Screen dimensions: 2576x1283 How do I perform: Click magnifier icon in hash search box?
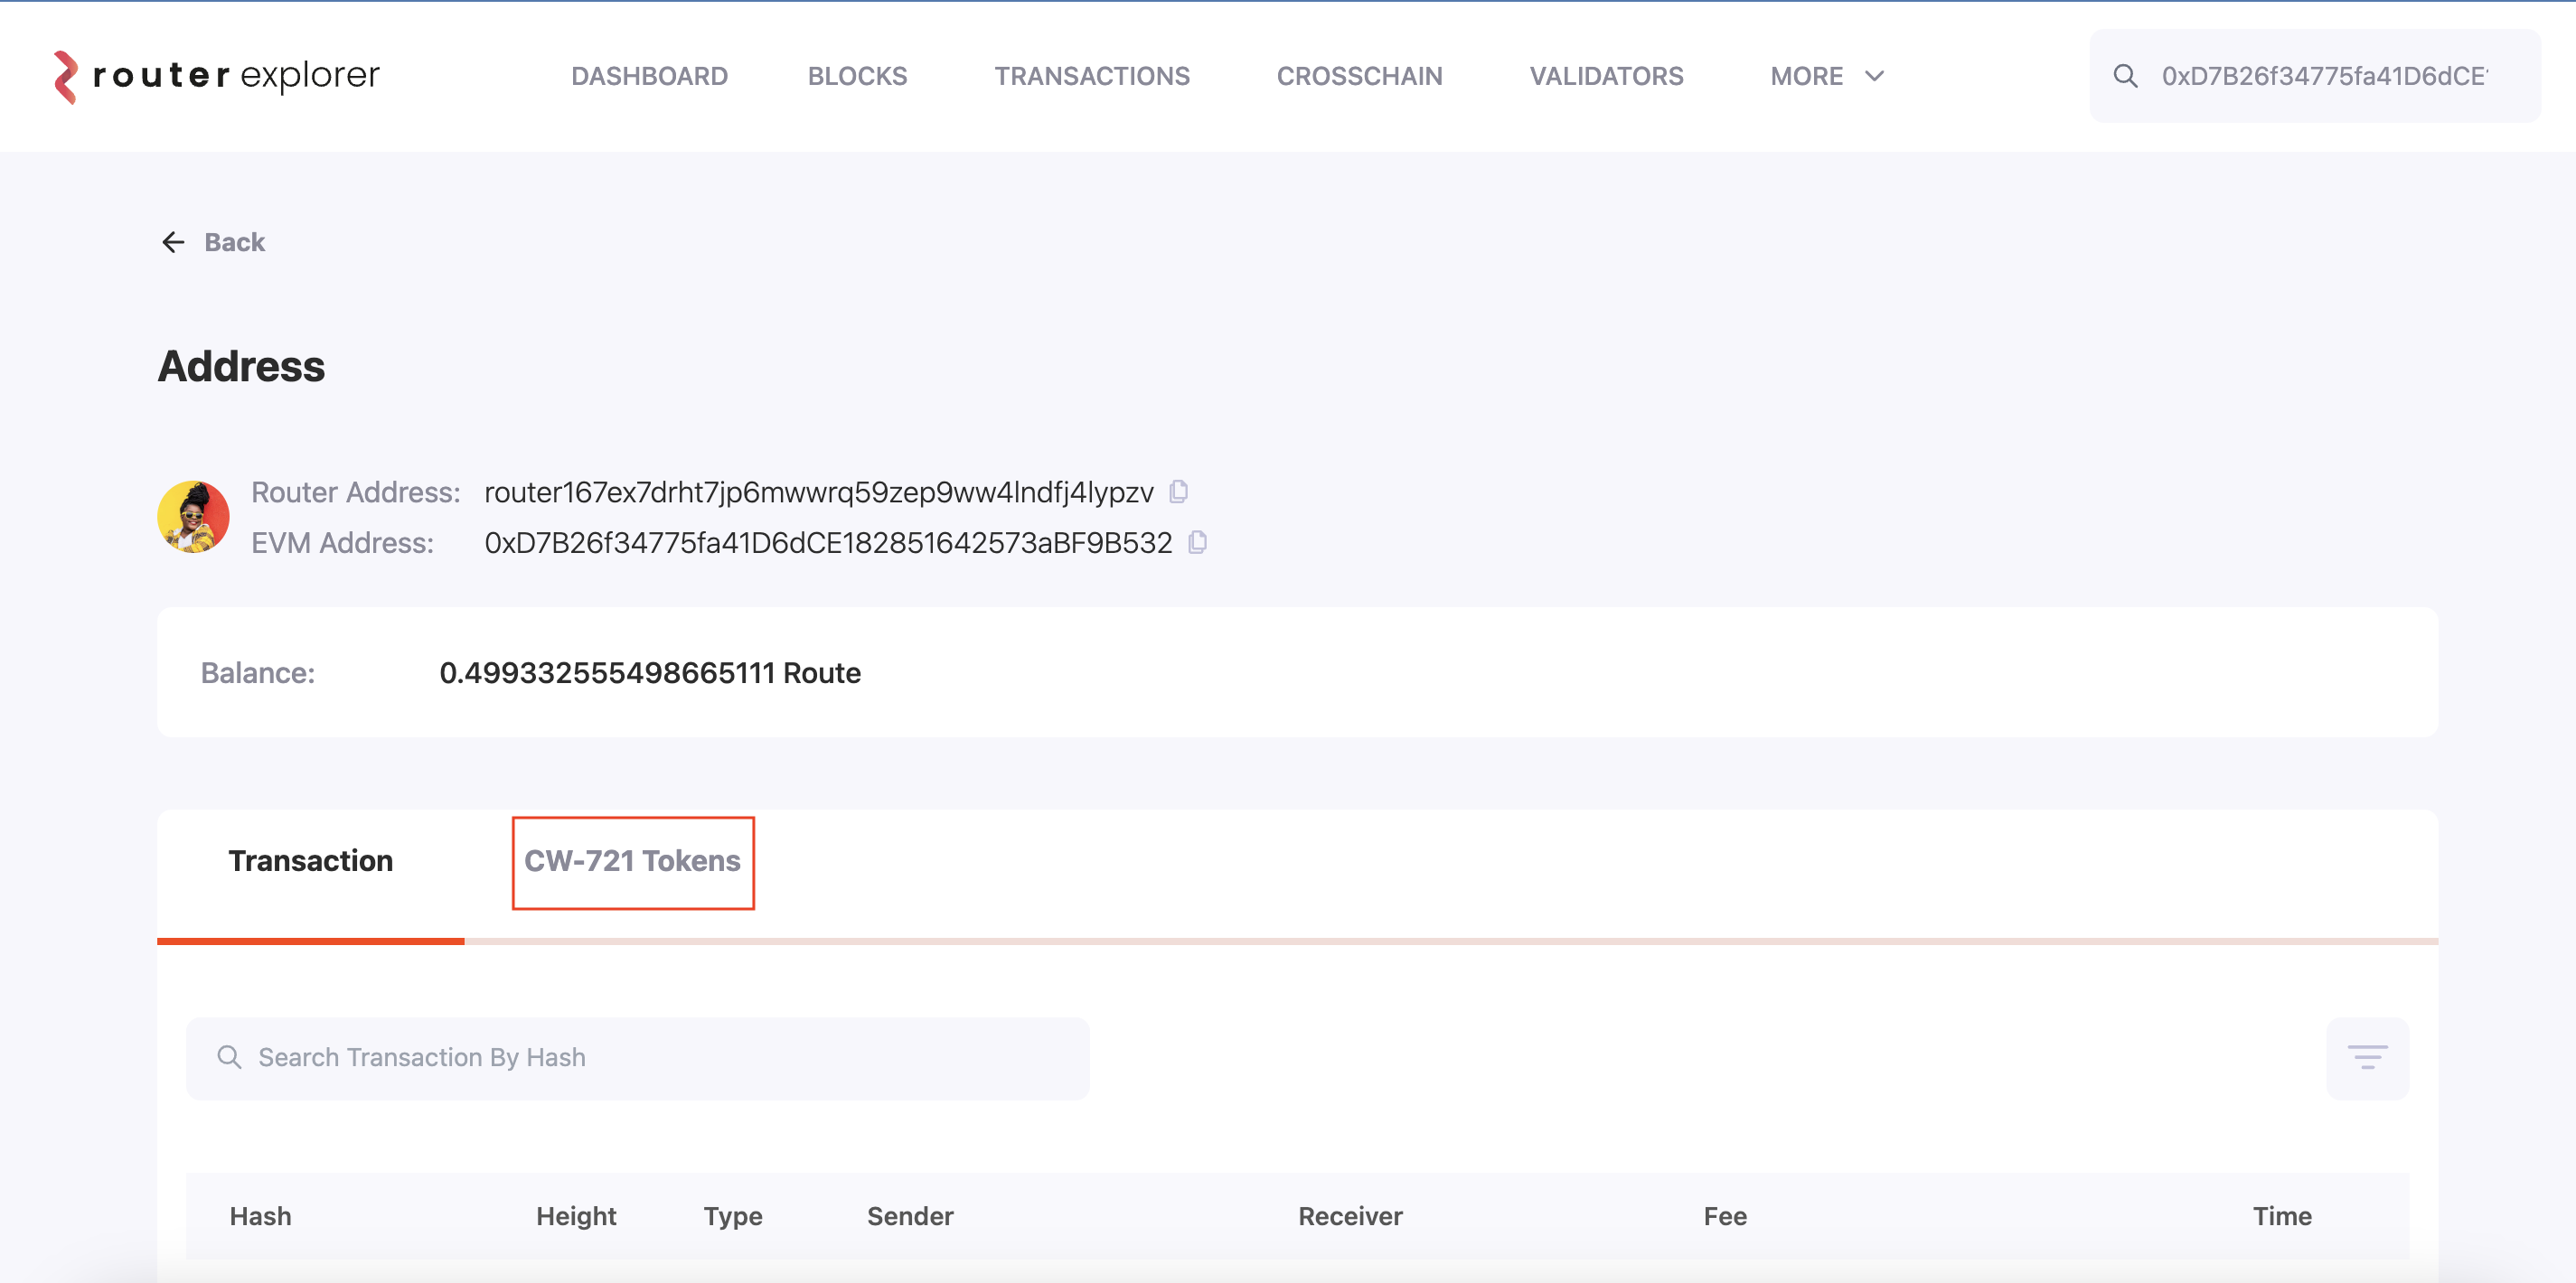pyautogui.click(x=229, y=1057)
